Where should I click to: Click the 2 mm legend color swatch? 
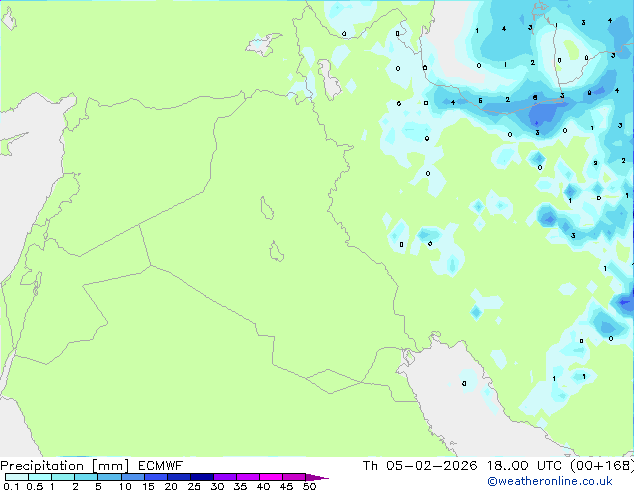click(x=86, y=477)
